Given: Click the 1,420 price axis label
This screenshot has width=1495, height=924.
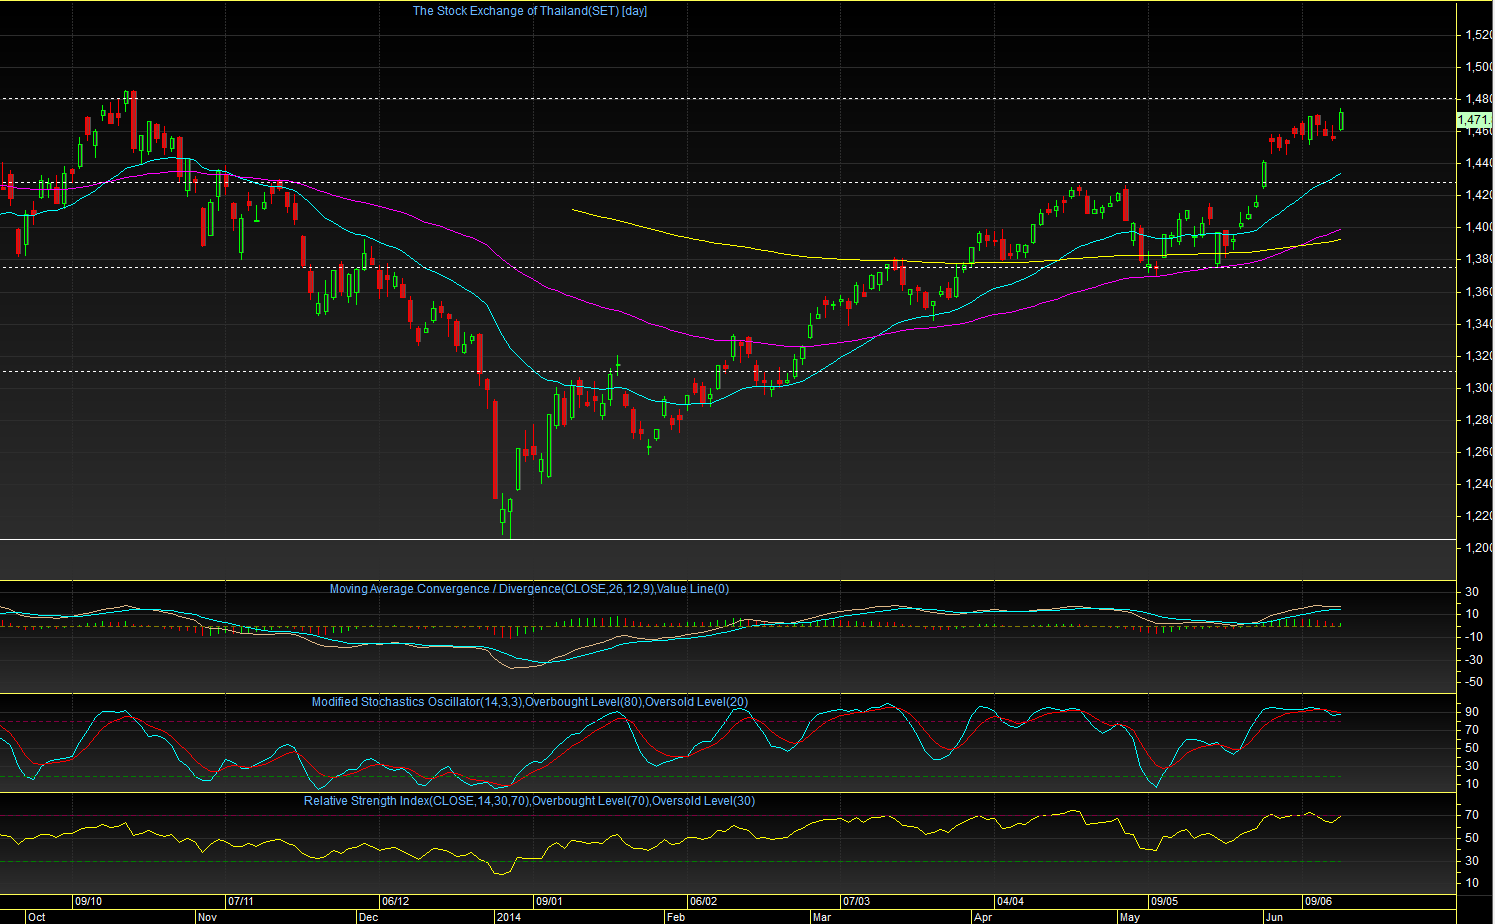Looking at the screenshot, I should (1479, 195).
